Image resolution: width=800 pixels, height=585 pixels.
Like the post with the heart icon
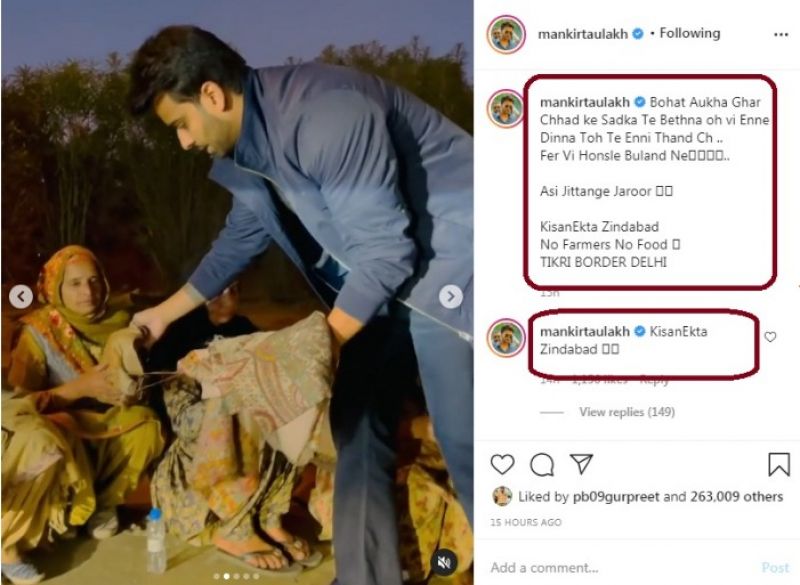(503, 464)
